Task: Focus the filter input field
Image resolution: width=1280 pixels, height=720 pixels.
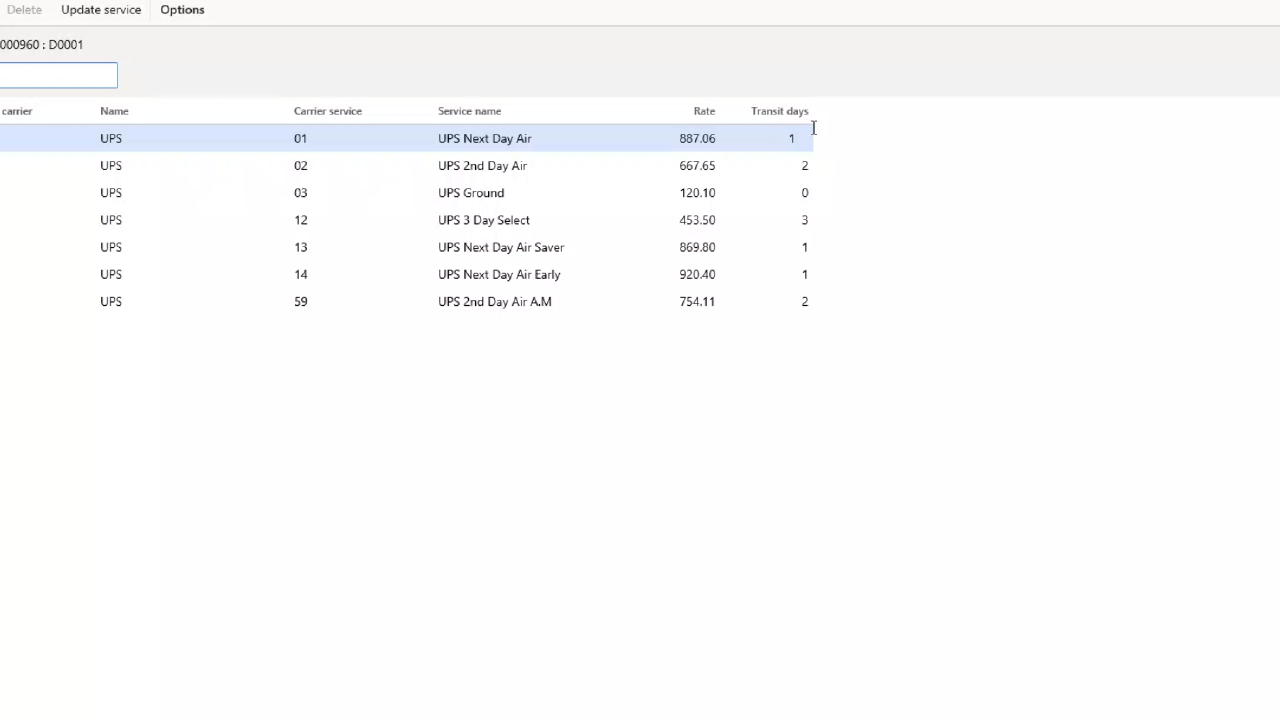Action: click(58, 75)
